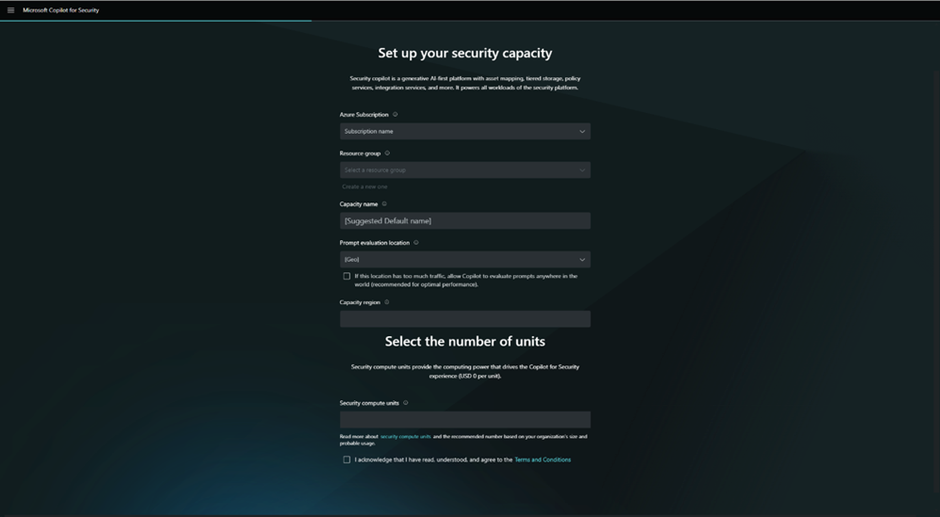Screen dimensions: 940x517
Task: Check the Terms and Conditions acknowledgment box
Action: click(347, 460)
